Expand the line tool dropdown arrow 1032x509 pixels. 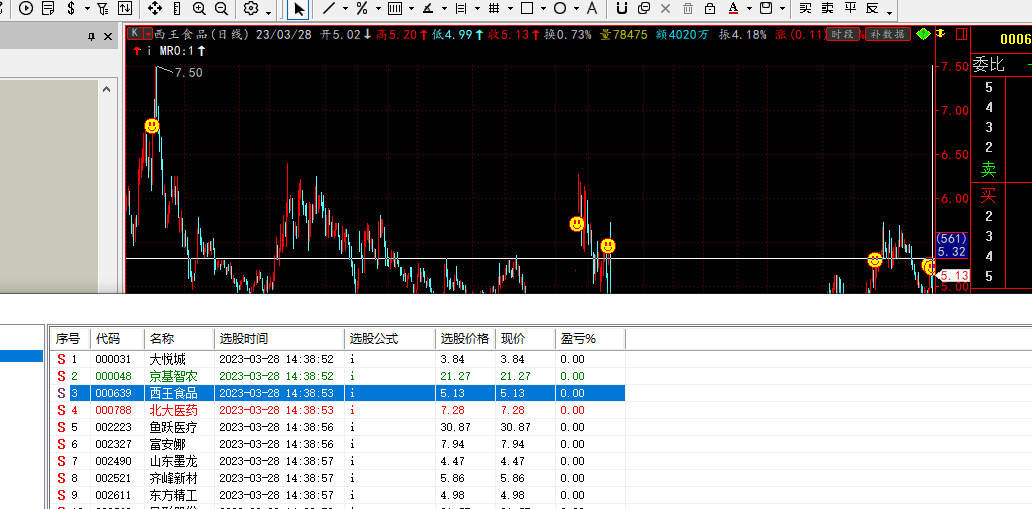pos(345,10)
